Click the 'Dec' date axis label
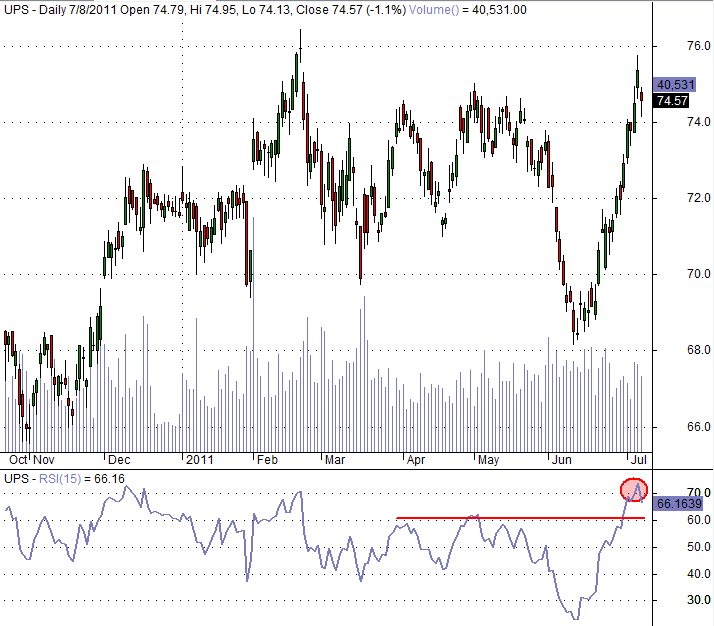The image size is (714, 626). [119, 460]
